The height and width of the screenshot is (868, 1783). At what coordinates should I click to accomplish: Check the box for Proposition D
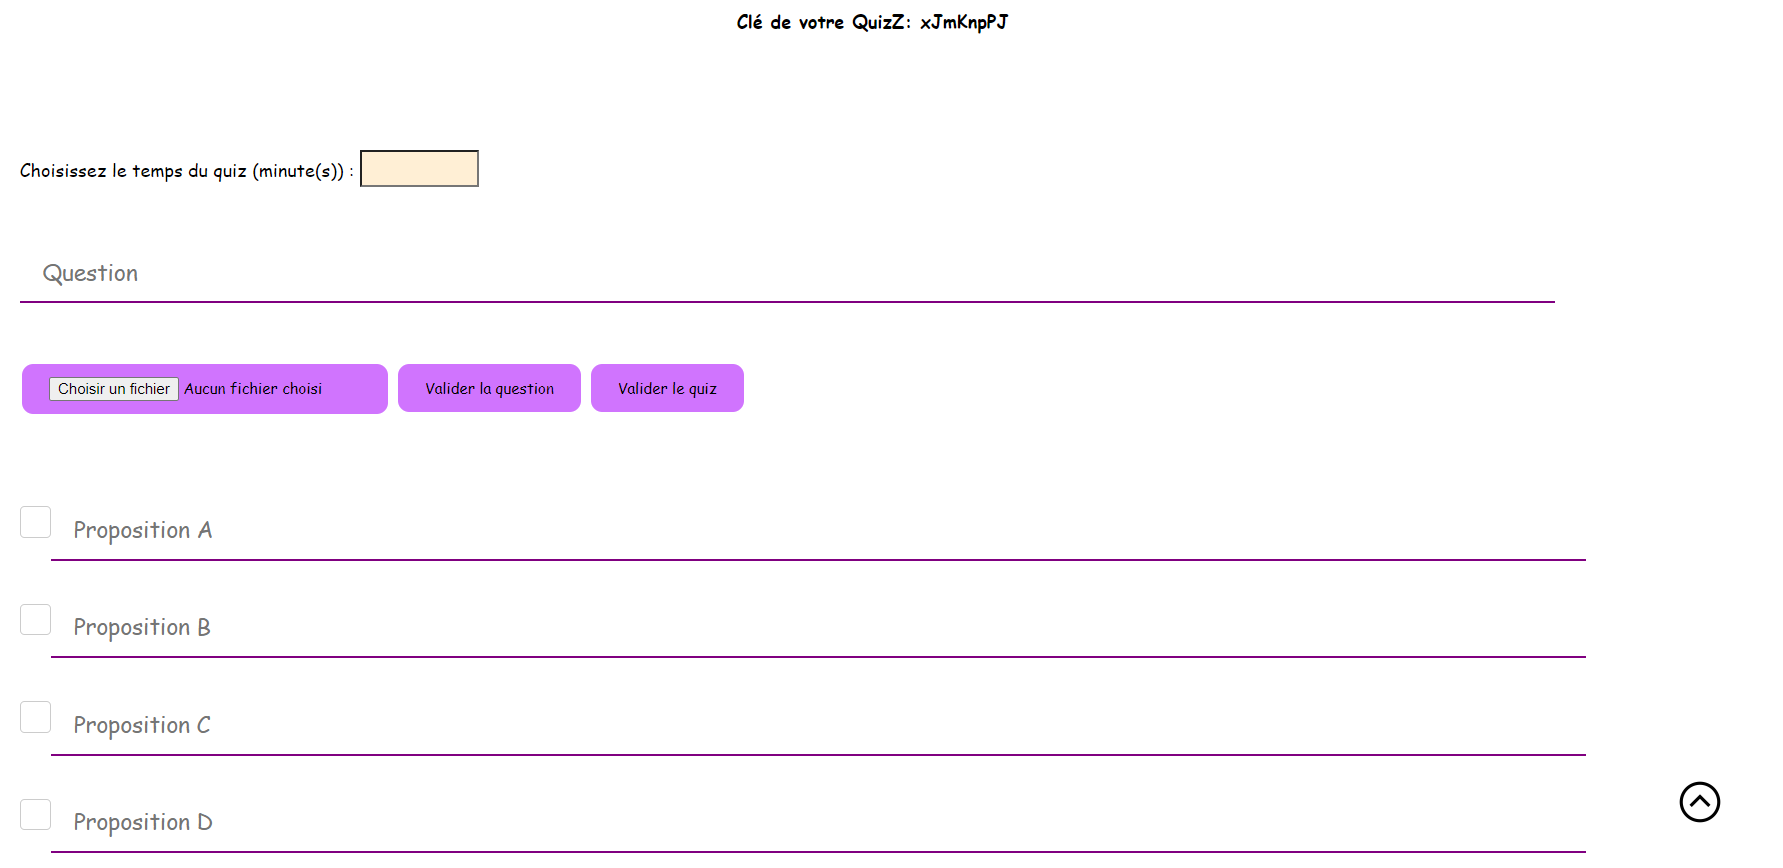click(36, 815)
